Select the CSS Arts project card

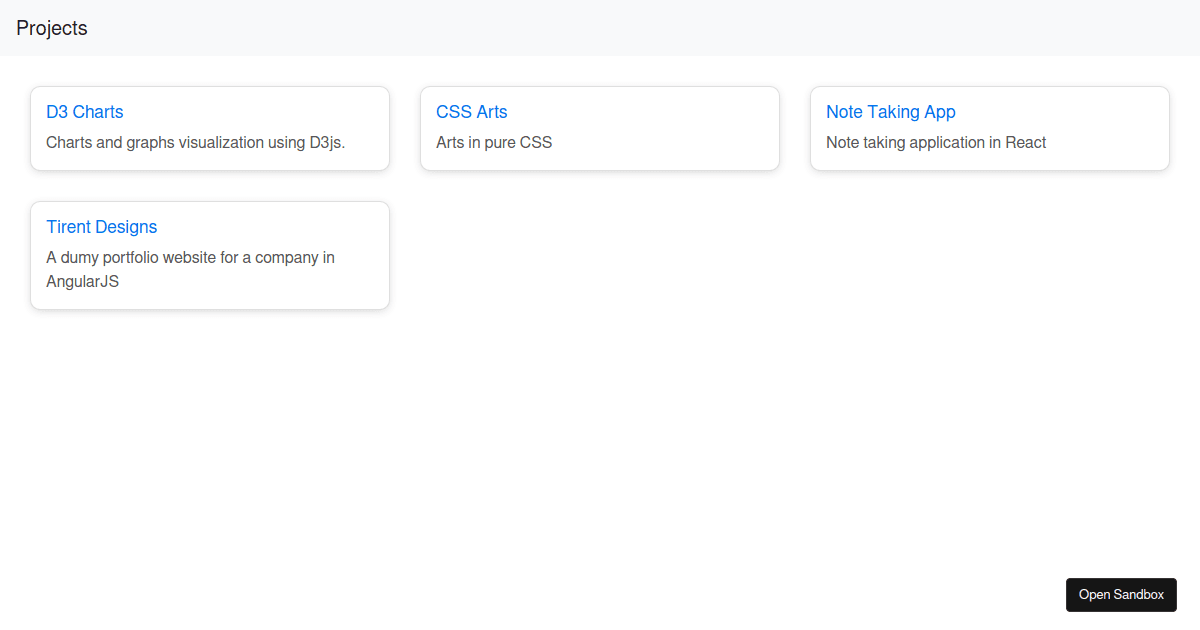coord(600,128)
